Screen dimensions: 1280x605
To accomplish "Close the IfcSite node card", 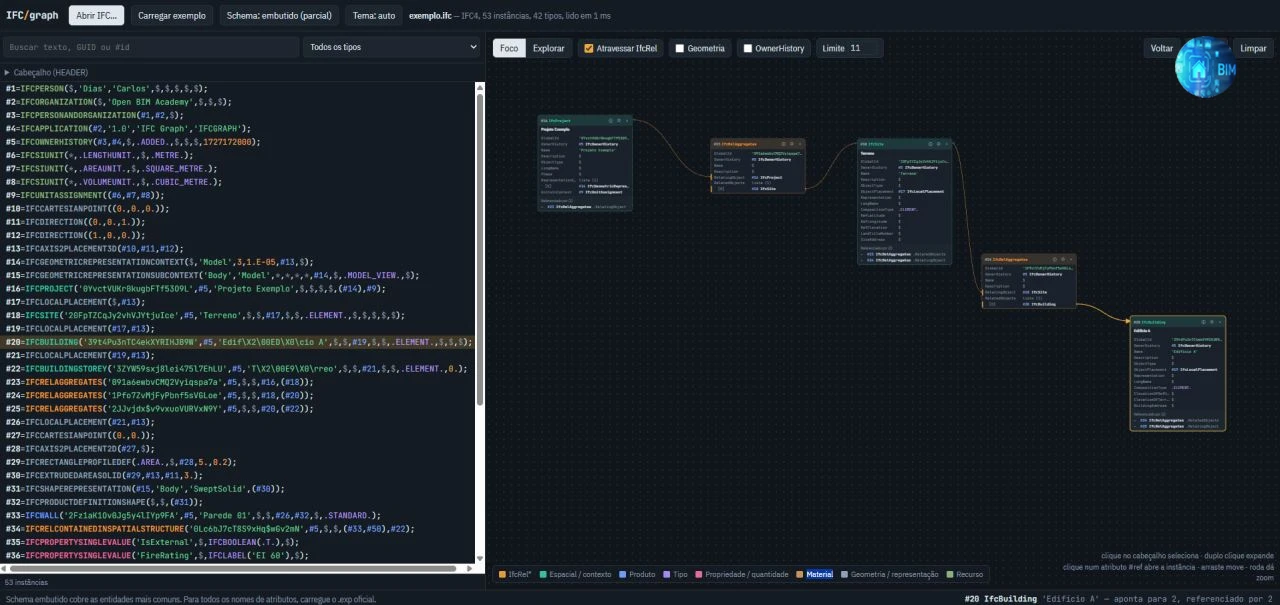I will (946, 144).
